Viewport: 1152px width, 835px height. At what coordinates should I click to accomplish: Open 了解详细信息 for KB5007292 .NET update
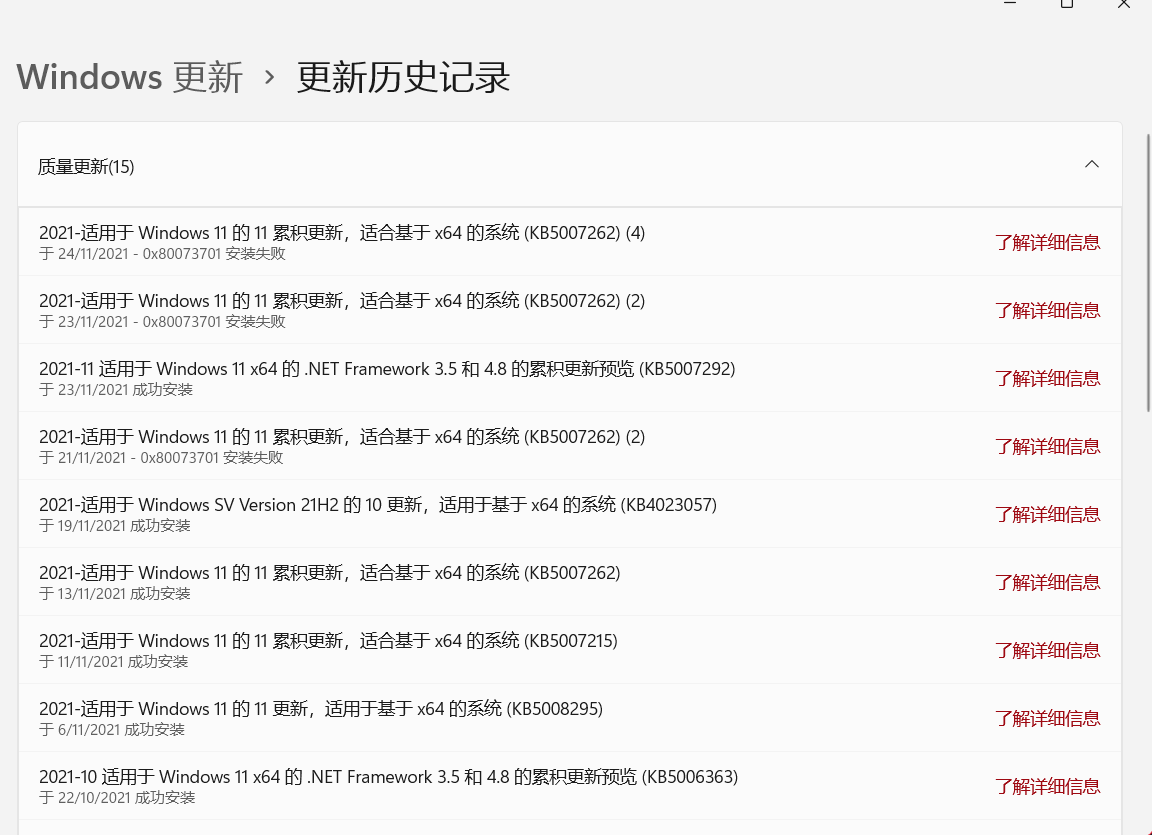1048,378
